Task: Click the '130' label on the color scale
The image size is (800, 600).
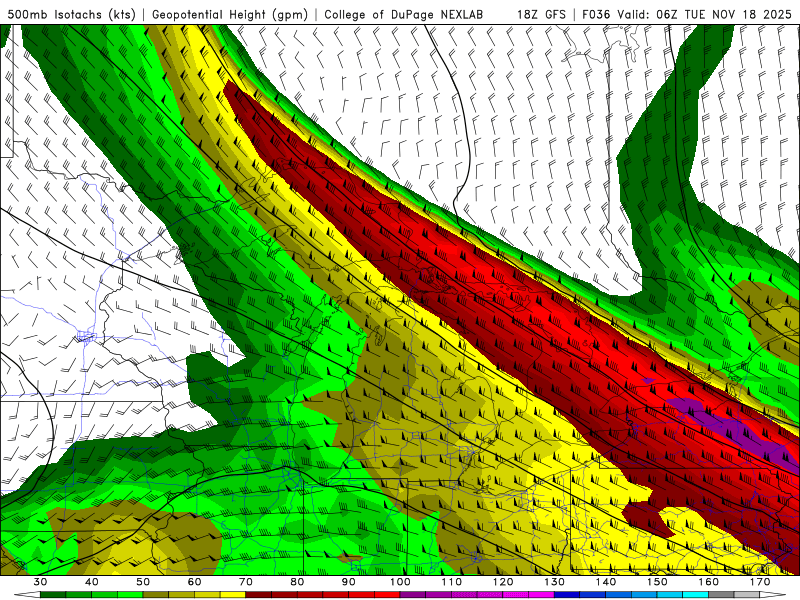Action: click(555, 582)
